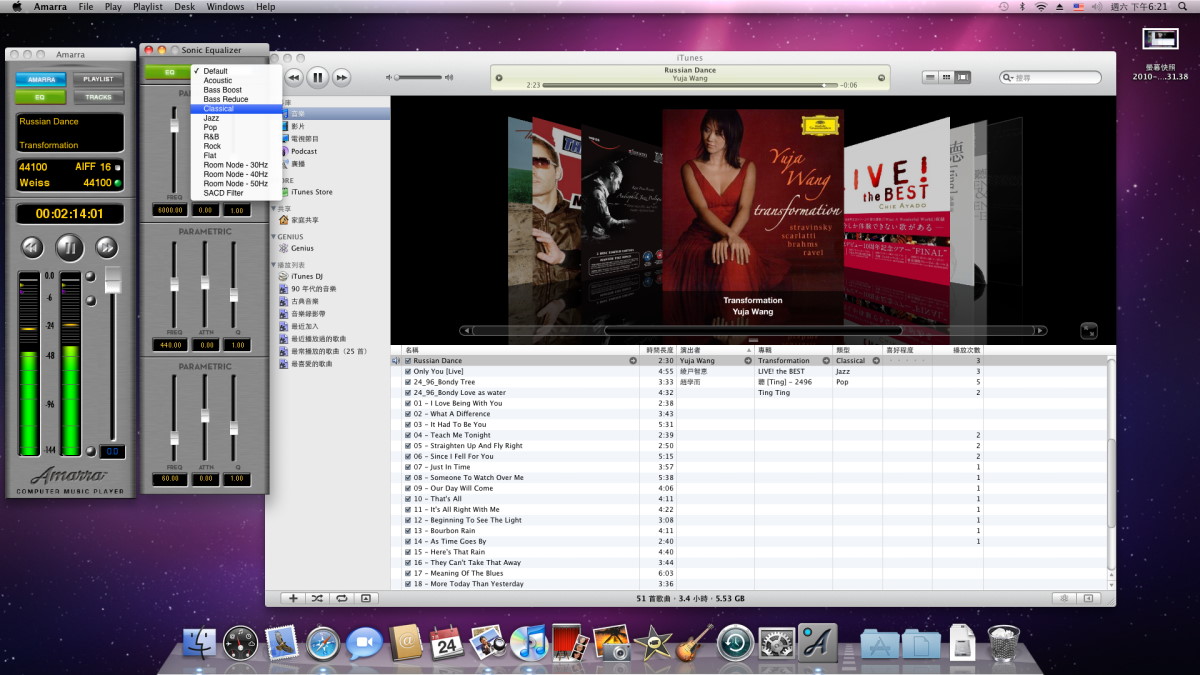
Task: Sort tracks by 專輯 column header
Action: point(793,350)
